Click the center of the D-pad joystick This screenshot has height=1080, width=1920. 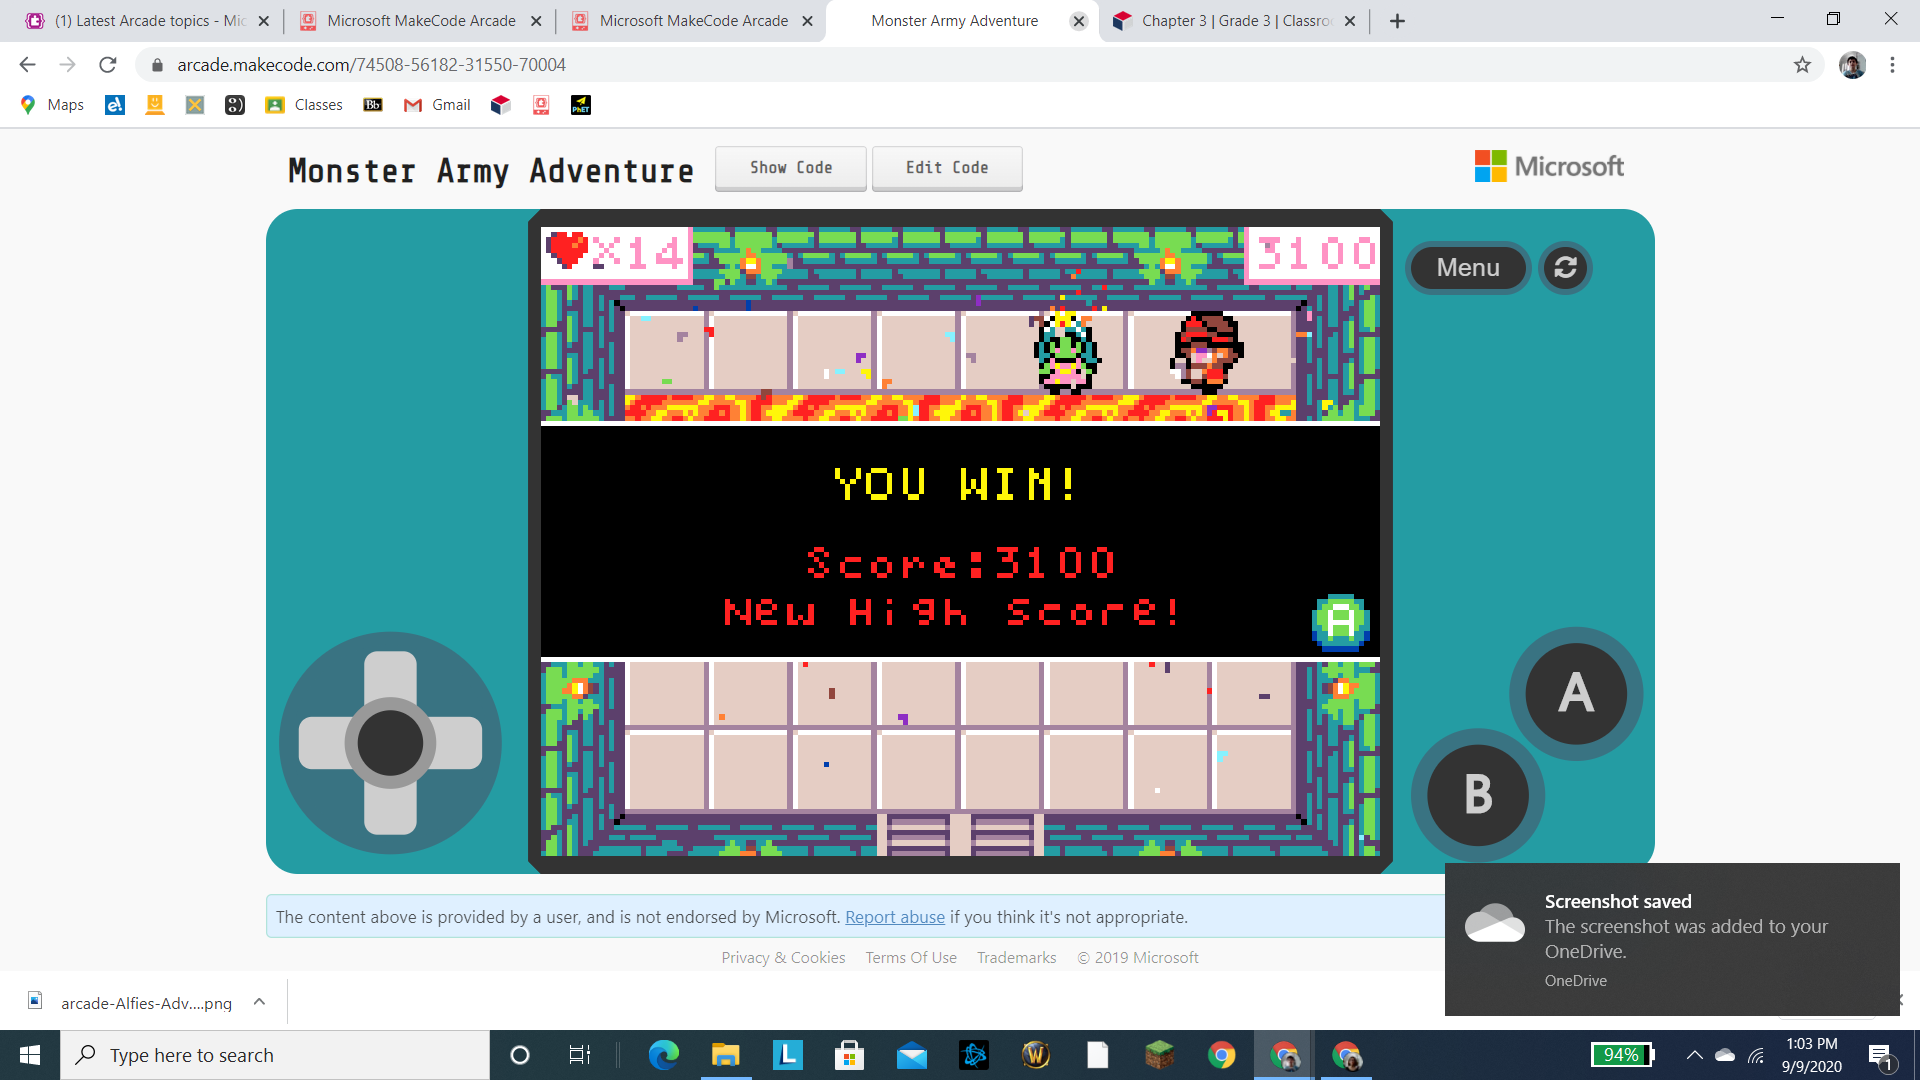[x=390, y=743]
